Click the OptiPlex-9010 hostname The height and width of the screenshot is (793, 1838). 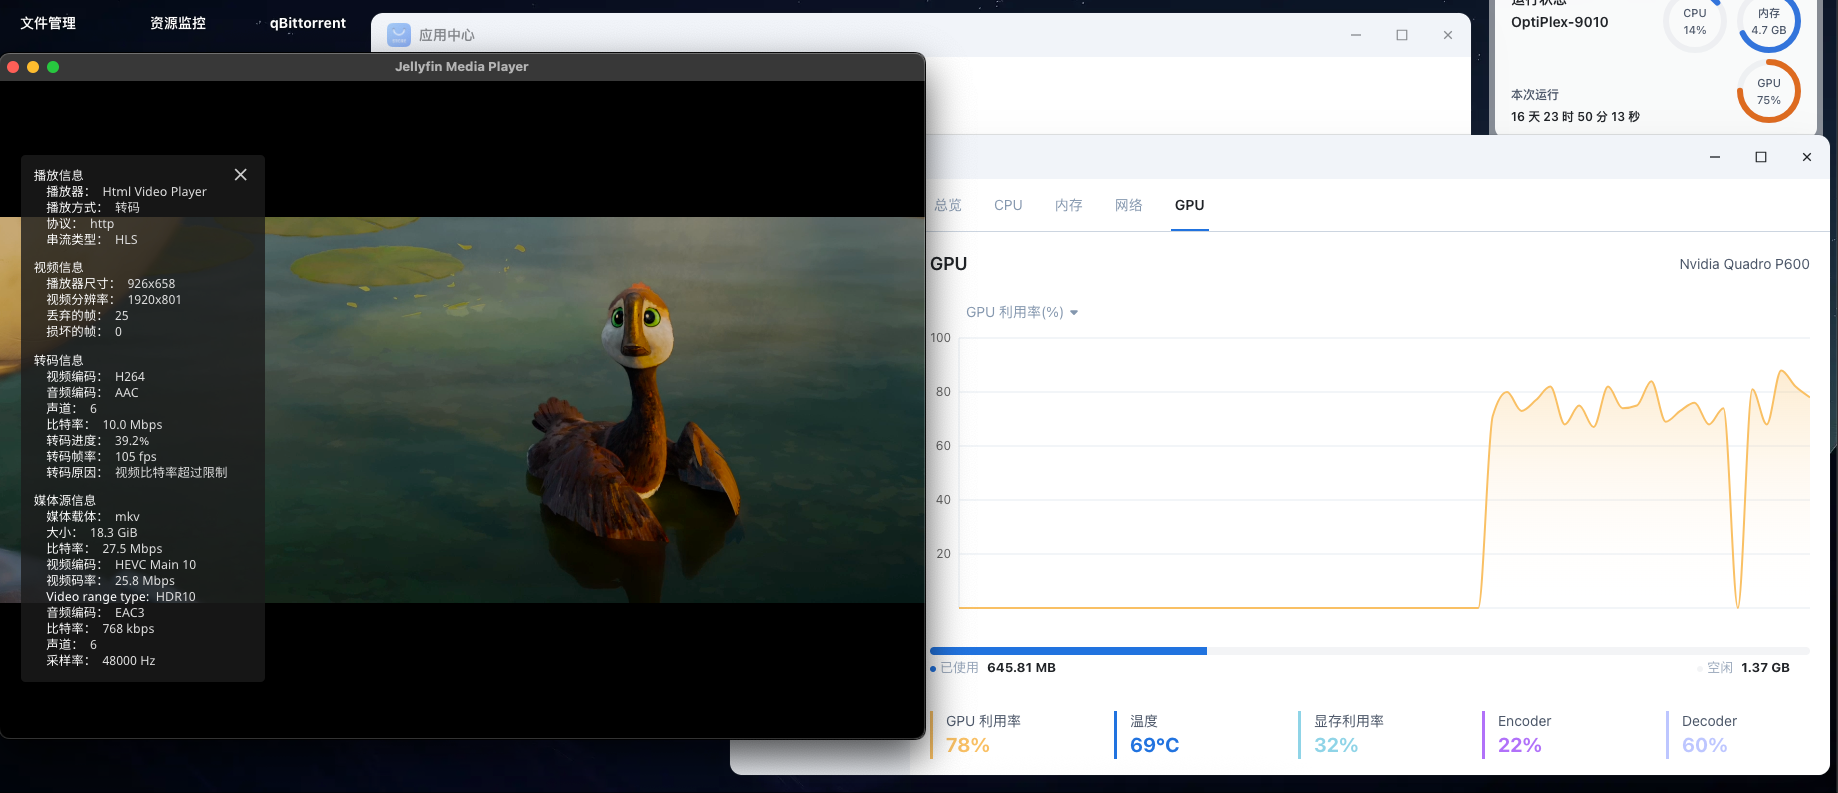[1560, 22]
